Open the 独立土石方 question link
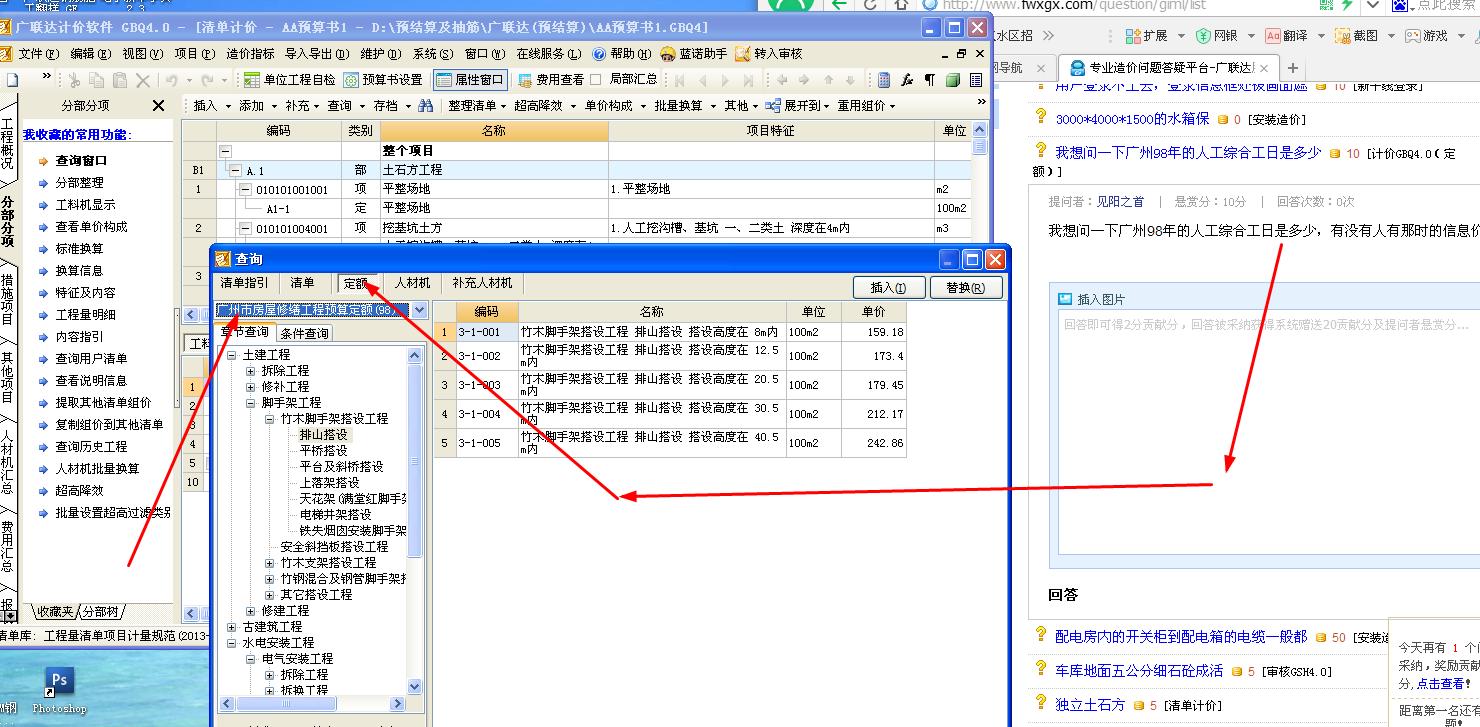This screenshot has height=727, width=1480. pyautogui.click(x=1090, y=705)
